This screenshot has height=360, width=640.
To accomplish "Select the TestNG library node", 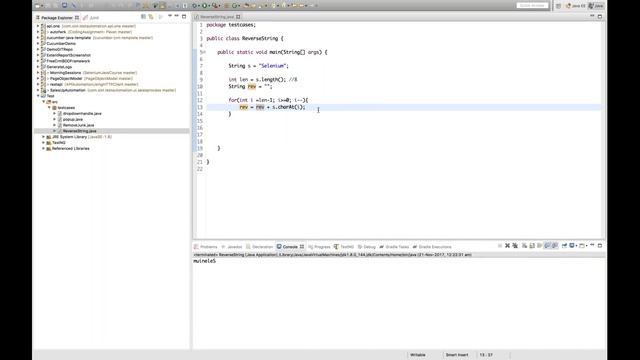I will [x=58, y=143].
